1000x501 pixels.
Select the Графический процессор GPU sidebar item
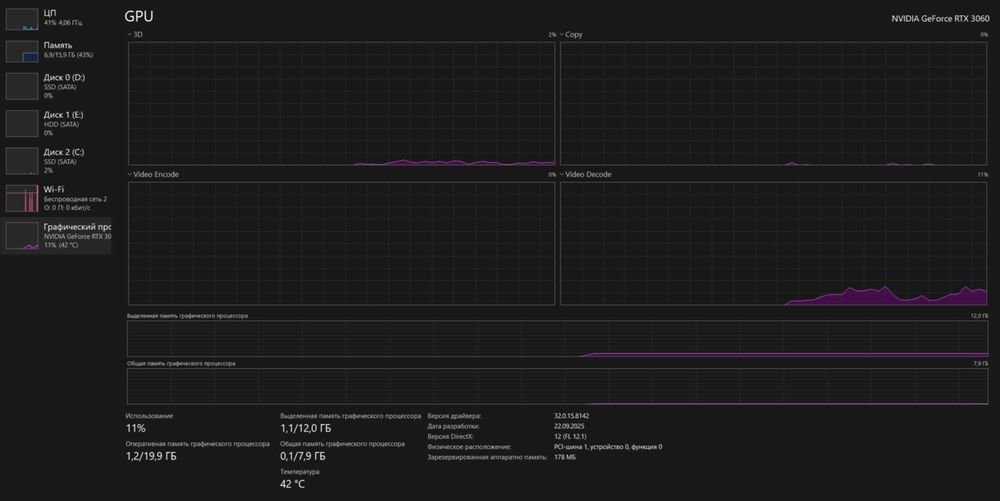[x=56, y=236]
